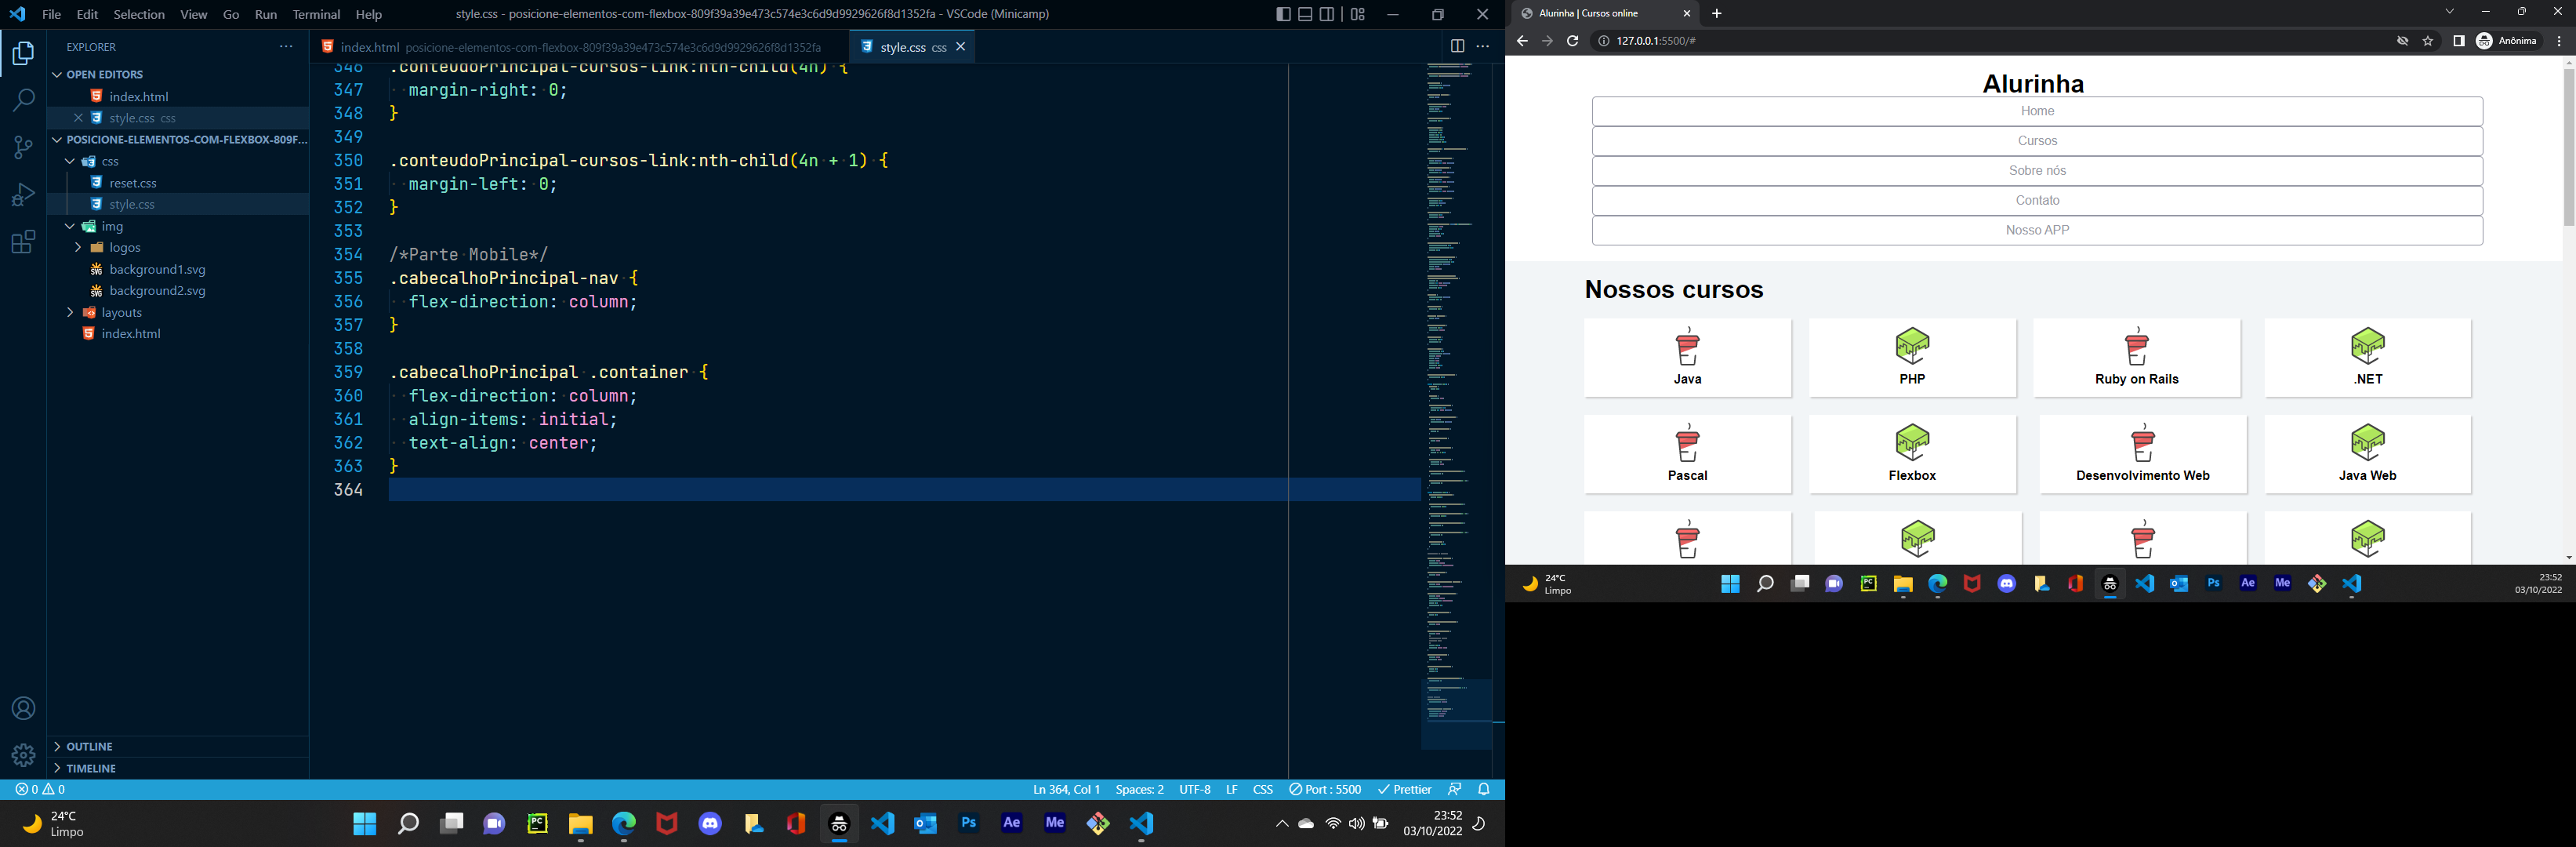Screen dimensions: 2576x847
Task: Open the Extensions view
Action: coord(23,242)
